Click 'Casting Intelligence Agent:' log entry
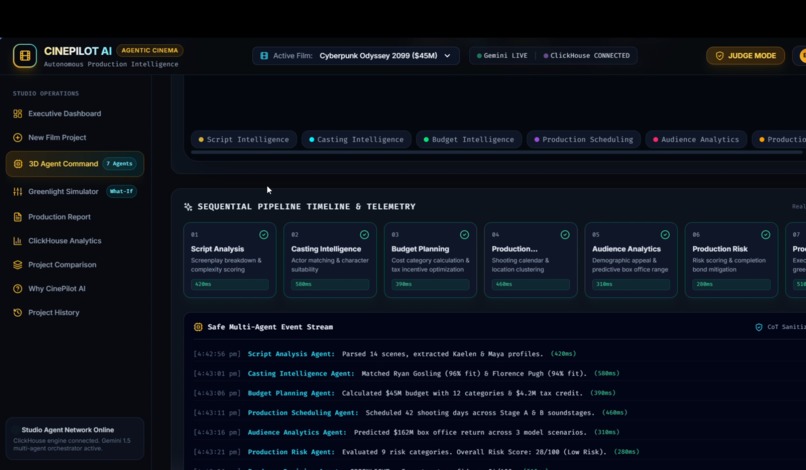The image size is (806, 470). pos(301,373)
